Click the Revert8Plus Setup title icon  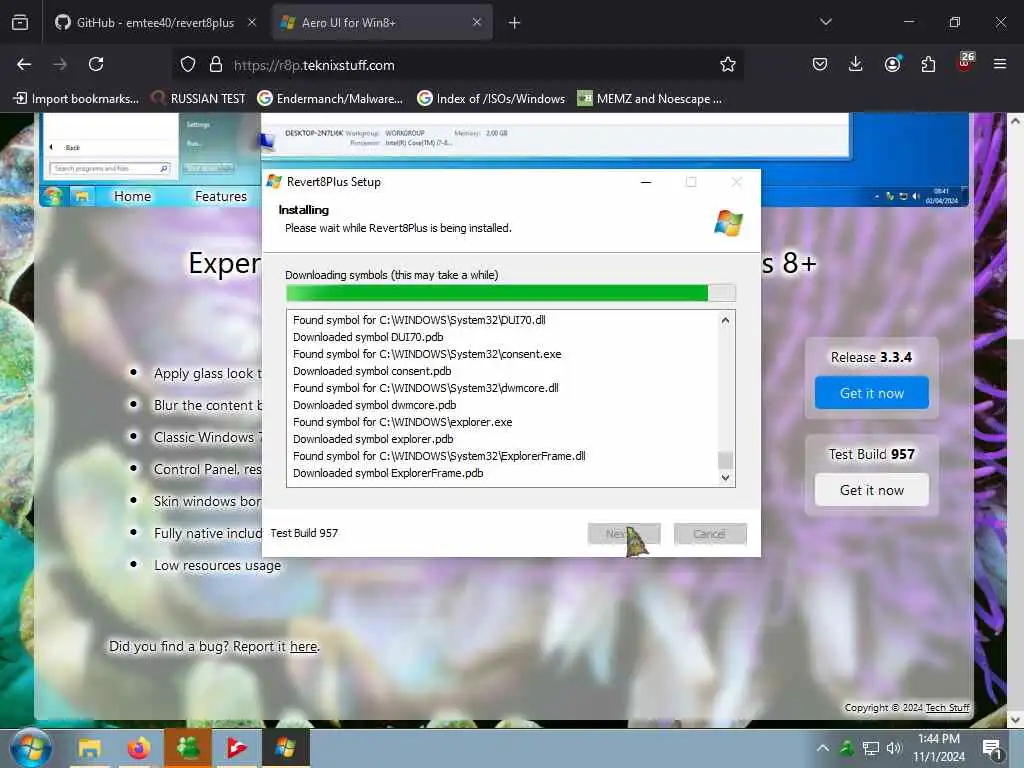(x=274, y=182)
